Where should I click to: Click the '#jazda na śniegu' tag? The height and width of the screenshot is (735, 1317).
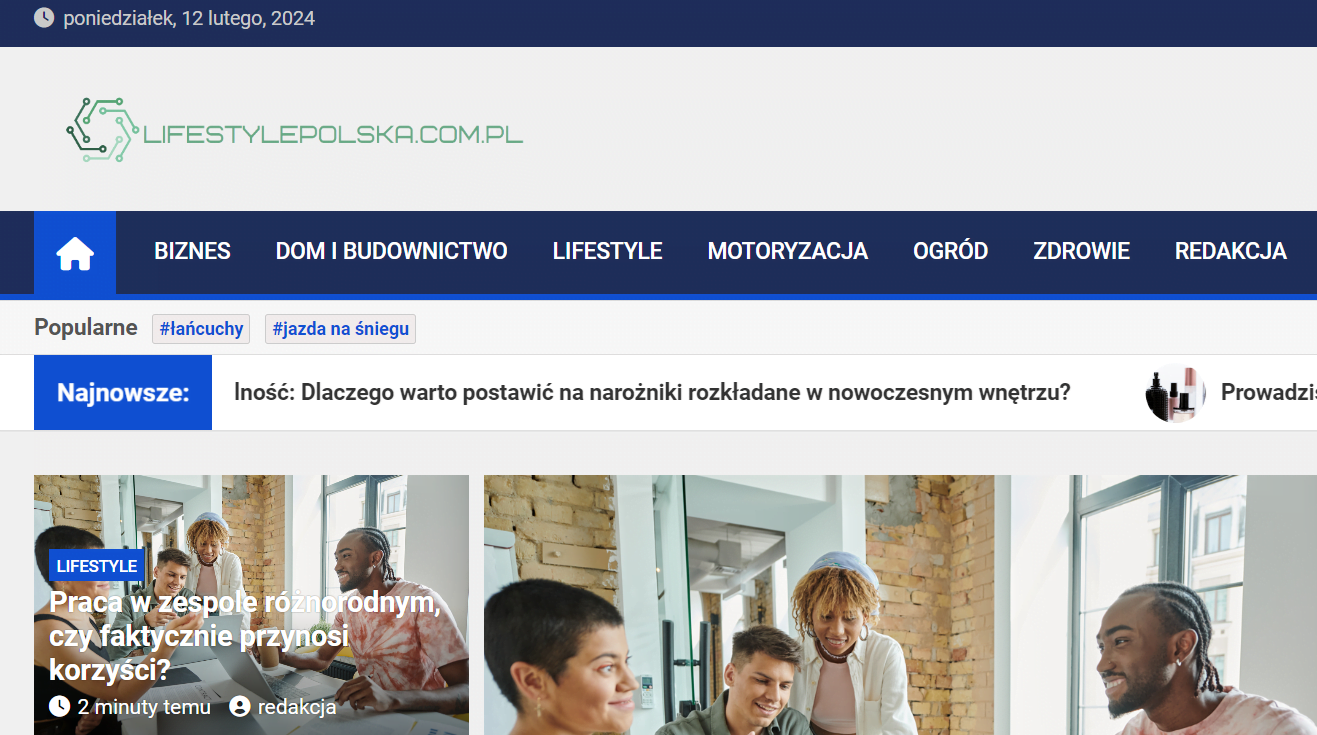340,328
